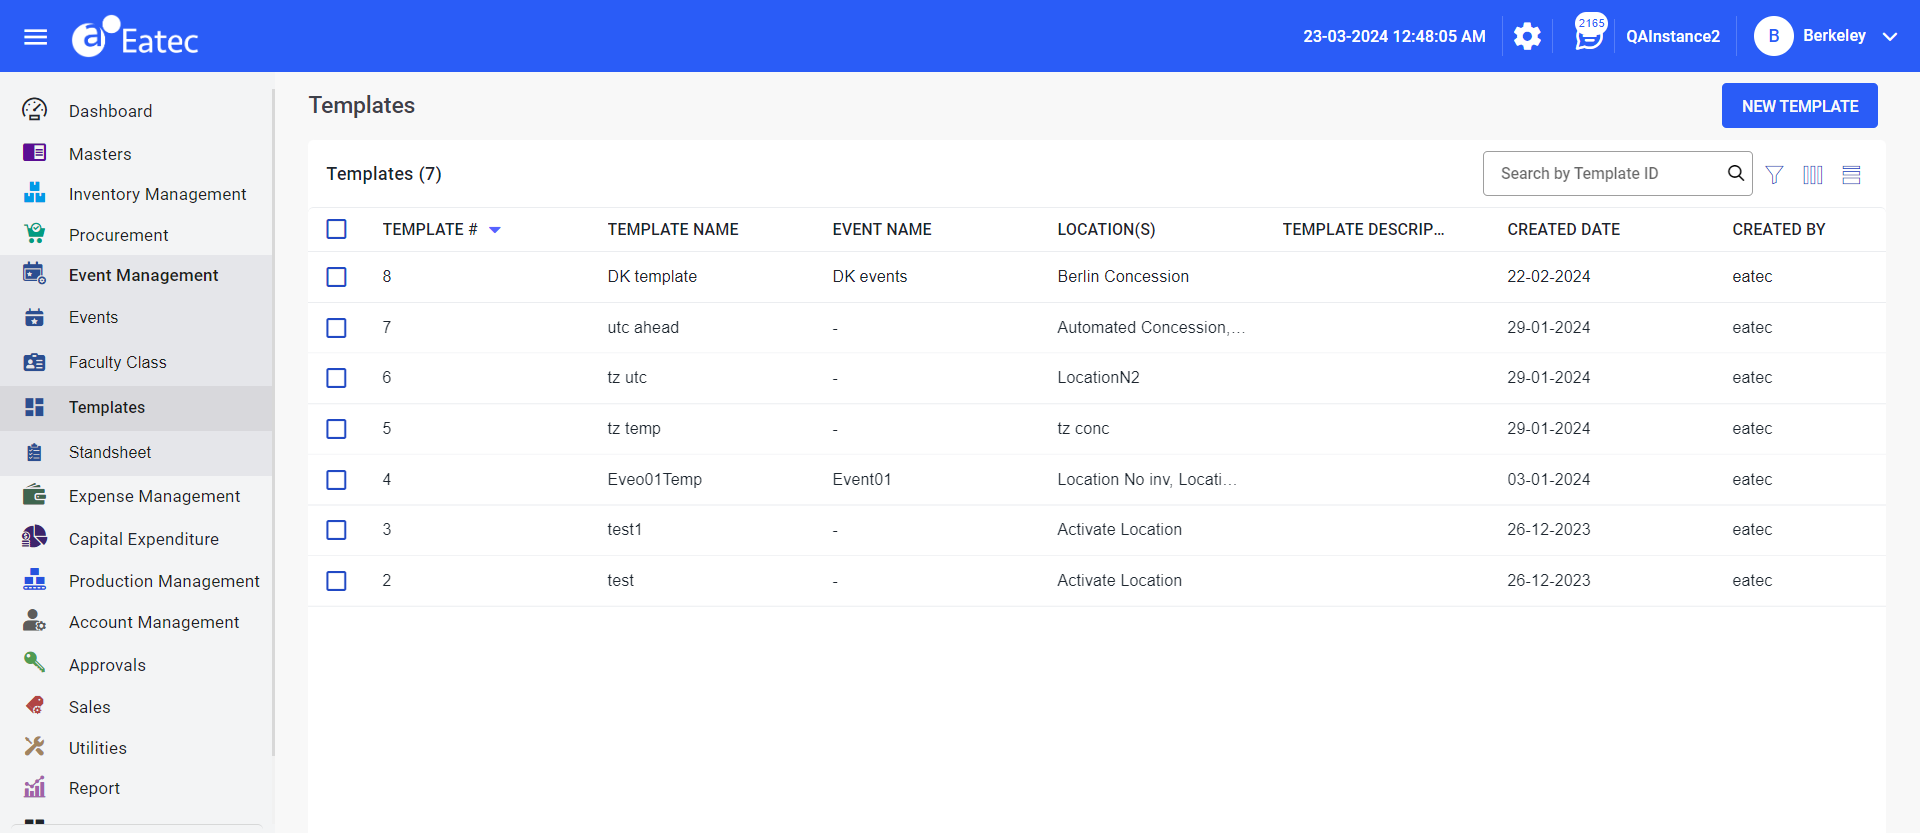
Task: Open Events in the sidebar
Action: (136, 317)
